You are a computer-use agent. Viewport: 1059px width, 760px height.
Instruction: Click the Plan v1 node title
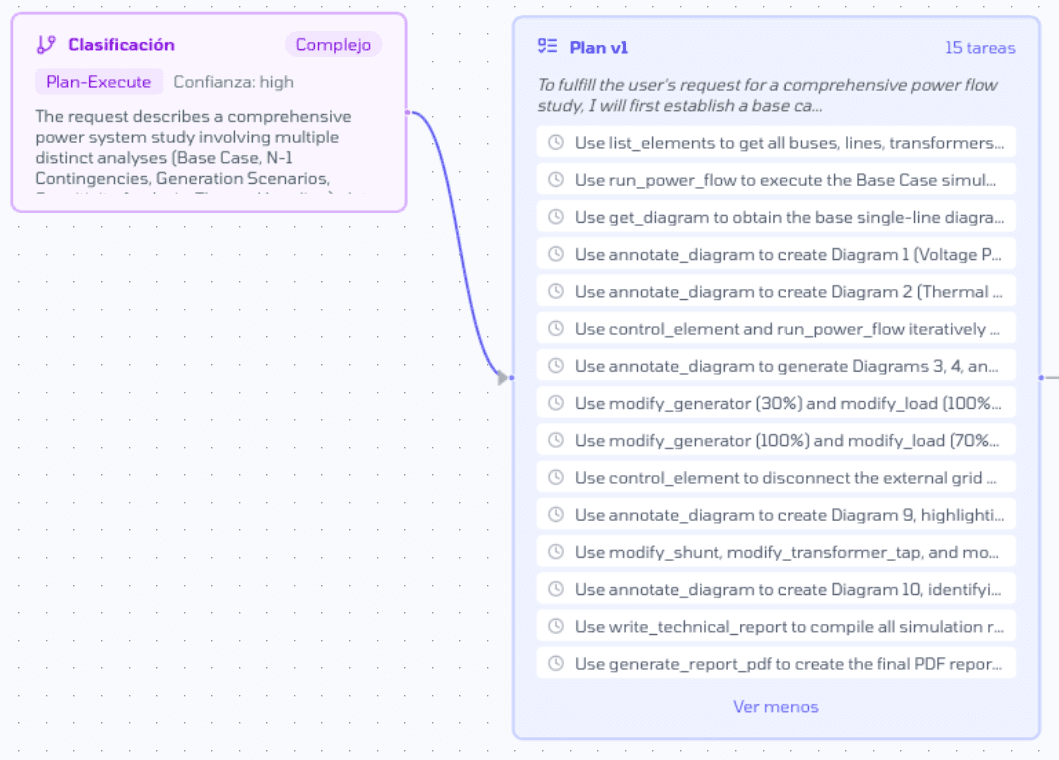[598, 48]
